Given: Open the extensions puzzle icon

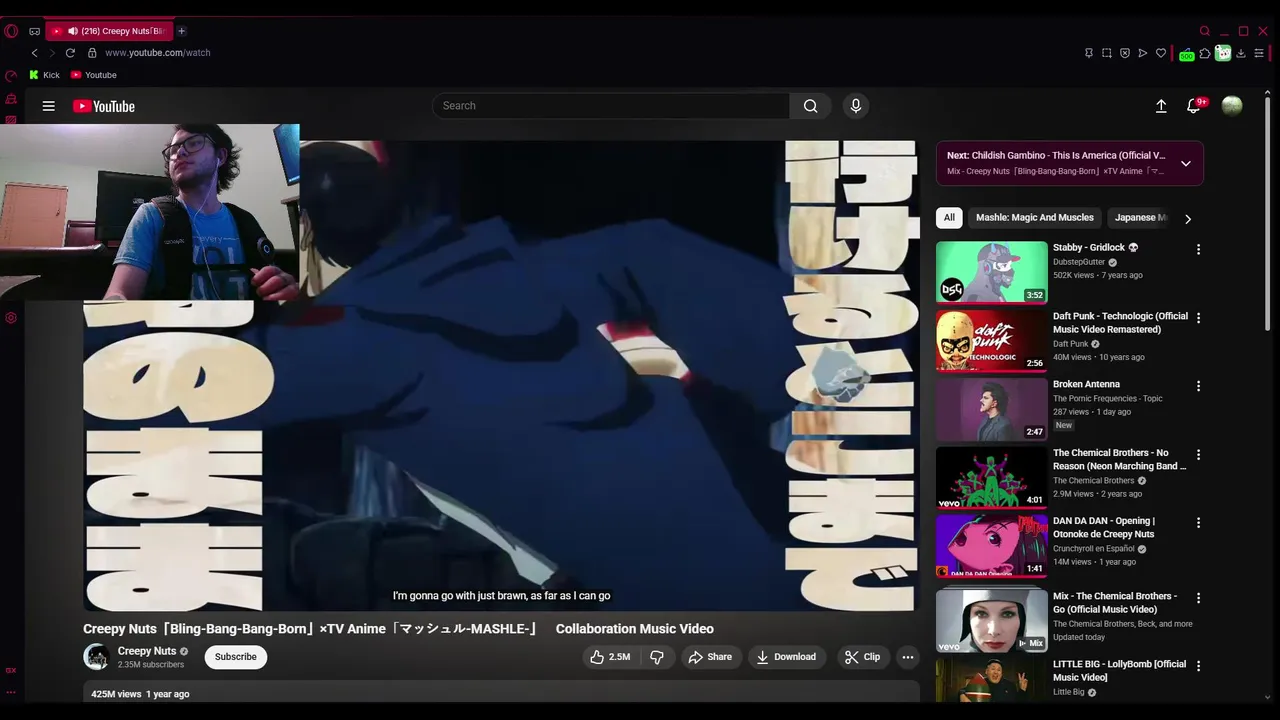Looking at the screenshot, I should coord(1205,53).
